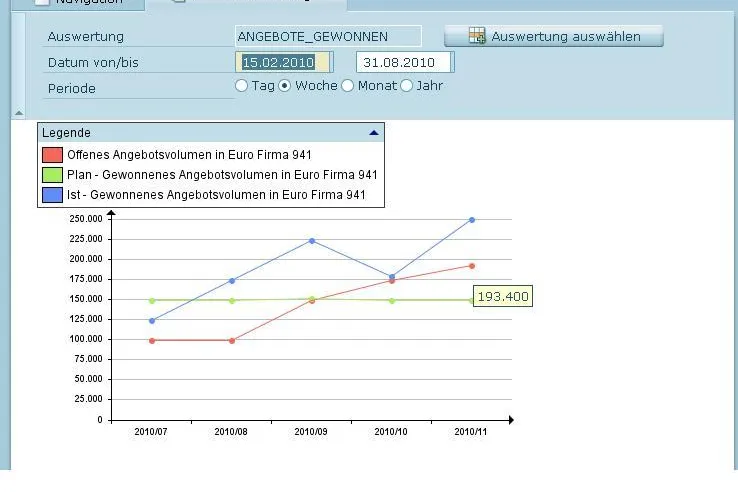Select the Monat period radio button
This screenshot has width=738, height=492.
(347, 86)
